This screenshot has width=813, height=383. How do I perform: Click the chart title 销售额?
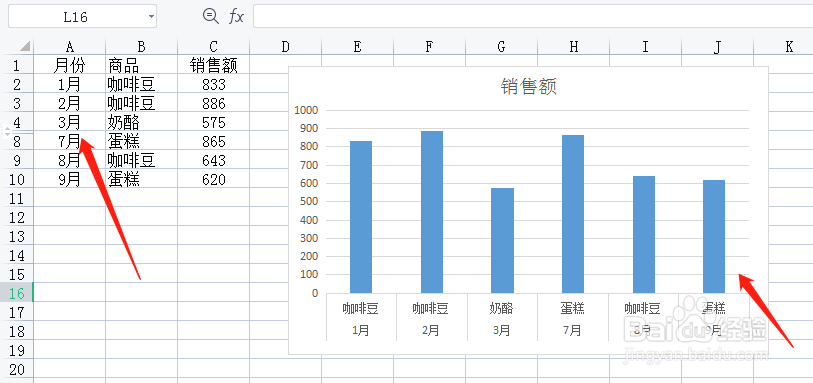(529, 87)
